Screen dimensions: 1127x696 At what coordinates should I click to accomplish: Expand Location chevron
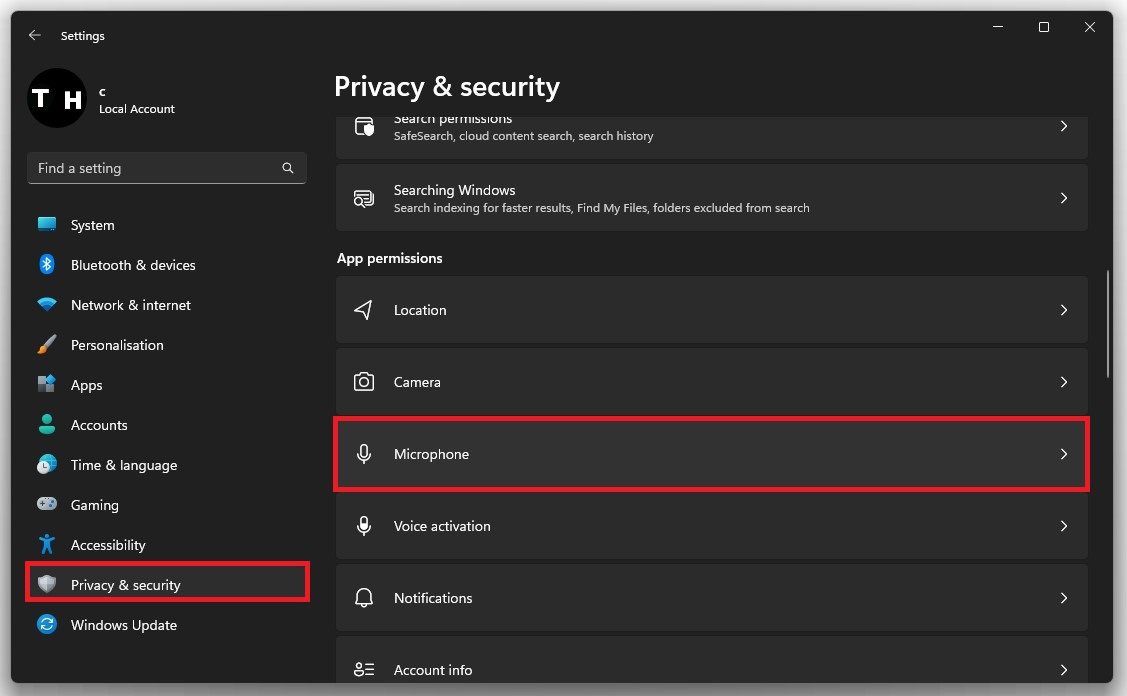1064,310
